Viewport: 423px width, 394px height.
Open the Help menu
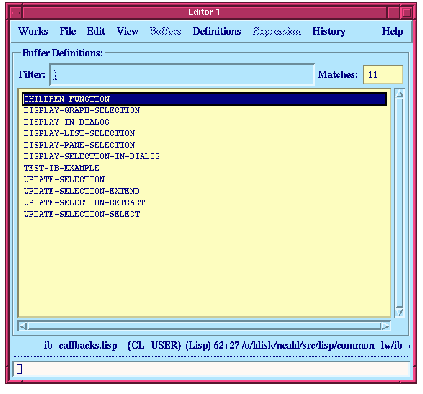(x=392, y=31)
